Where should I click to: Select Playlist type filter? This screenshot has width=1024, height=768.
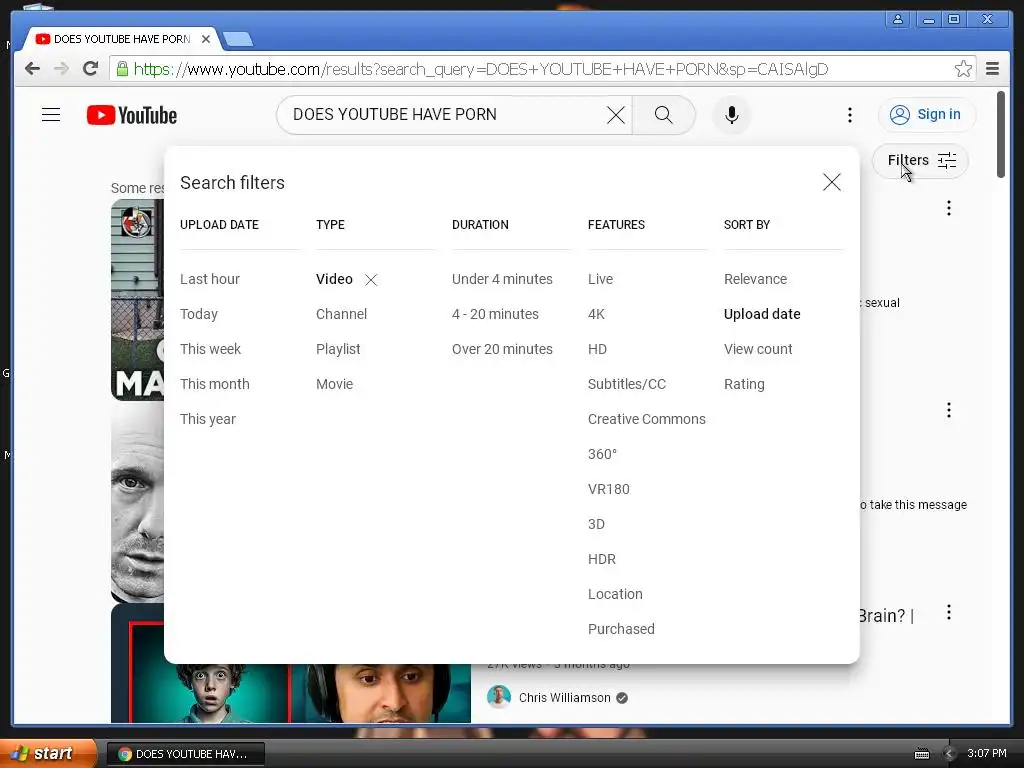(338, 349)
